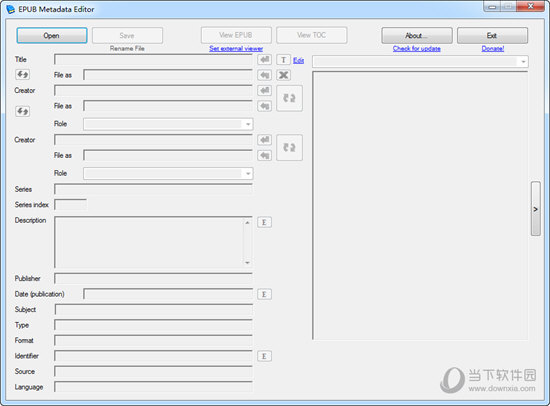This screenshot has height=406, width=550.
Task: Click the second Creator File as field
Action: tap(168, 155)
